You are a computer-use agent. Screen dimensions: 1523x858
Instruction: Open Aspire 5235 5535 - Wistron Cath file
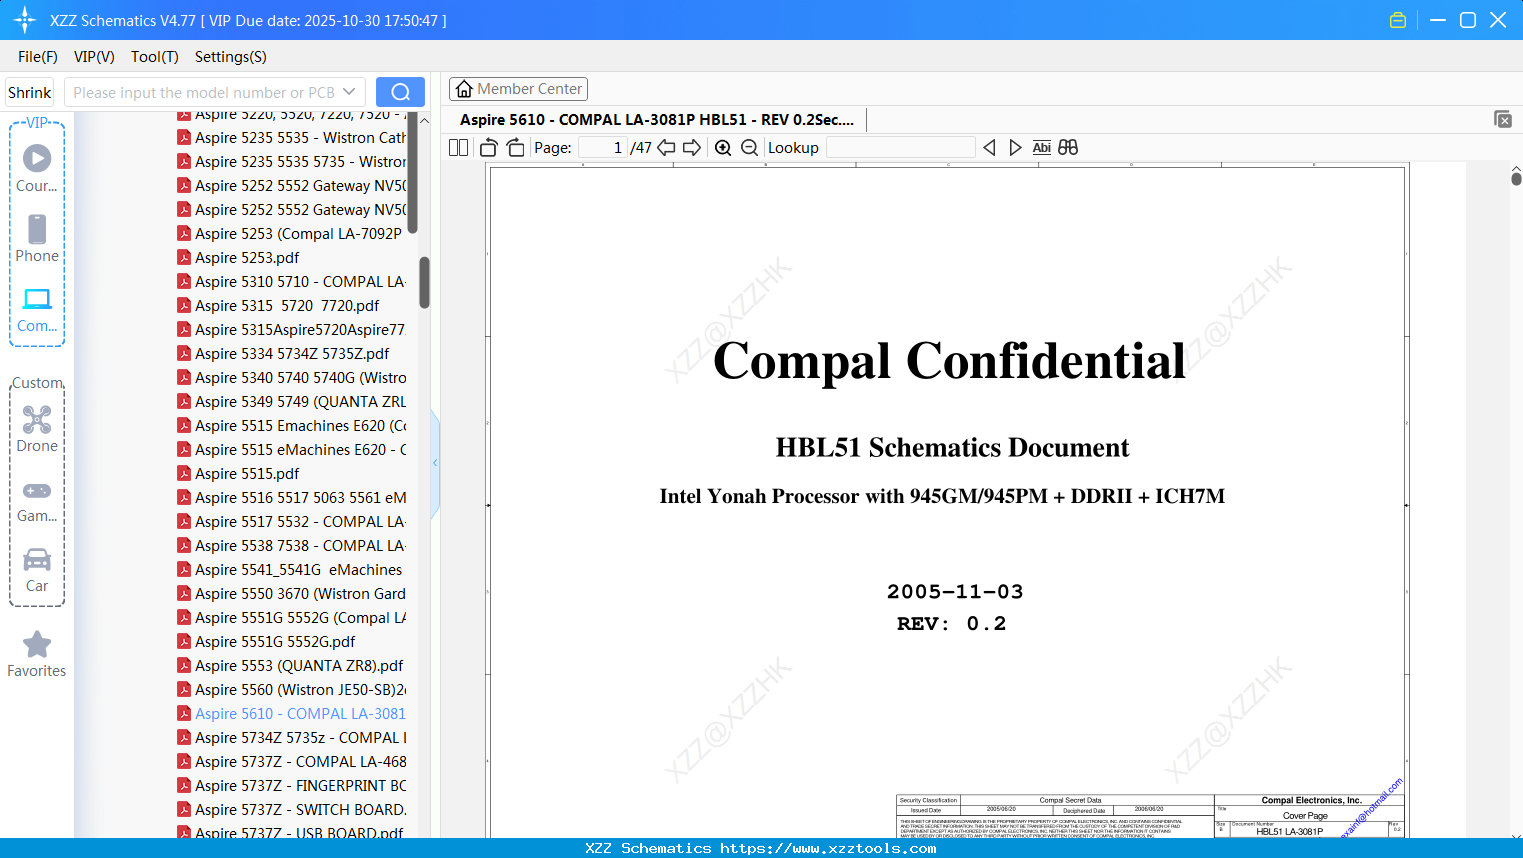292,138
